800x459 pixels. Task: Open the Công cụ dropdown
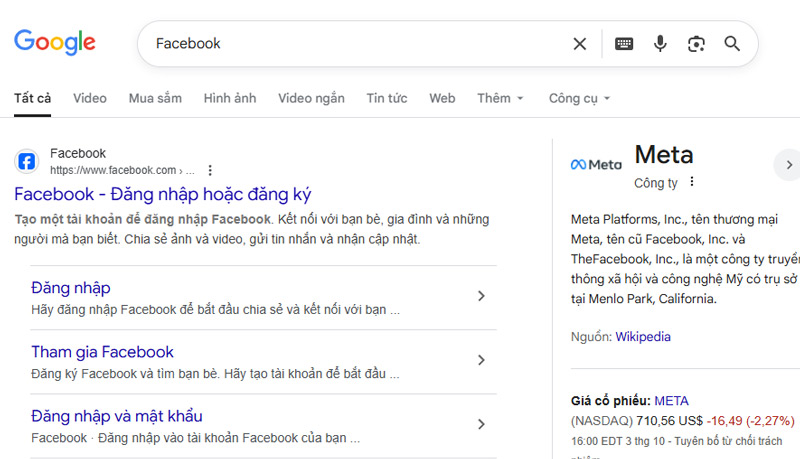(x=579, y=98)
